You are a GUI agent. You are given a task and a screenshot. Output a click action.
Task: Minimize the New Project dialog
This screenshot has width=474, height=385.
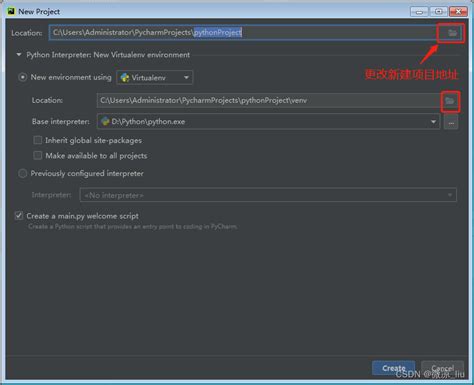point(419,12)
